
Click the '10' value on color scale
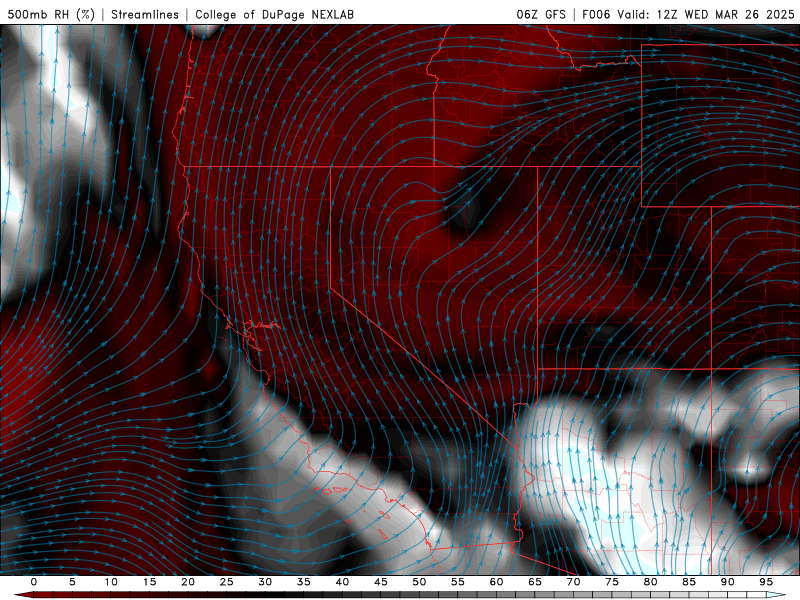click(111, 582)
